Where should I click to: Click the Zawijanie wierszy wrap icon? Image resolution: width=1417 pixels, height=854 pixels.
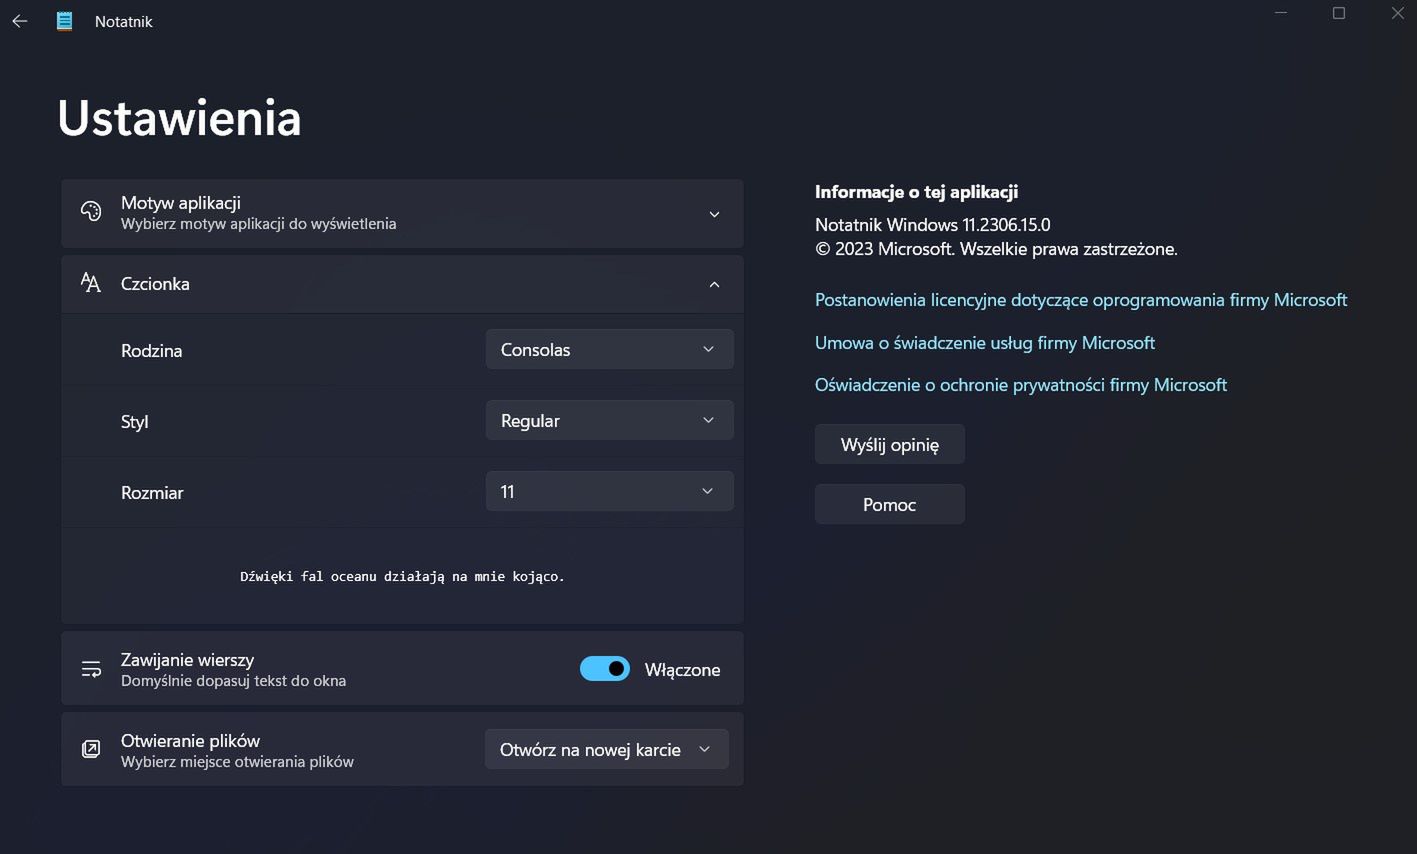[91, 669]
